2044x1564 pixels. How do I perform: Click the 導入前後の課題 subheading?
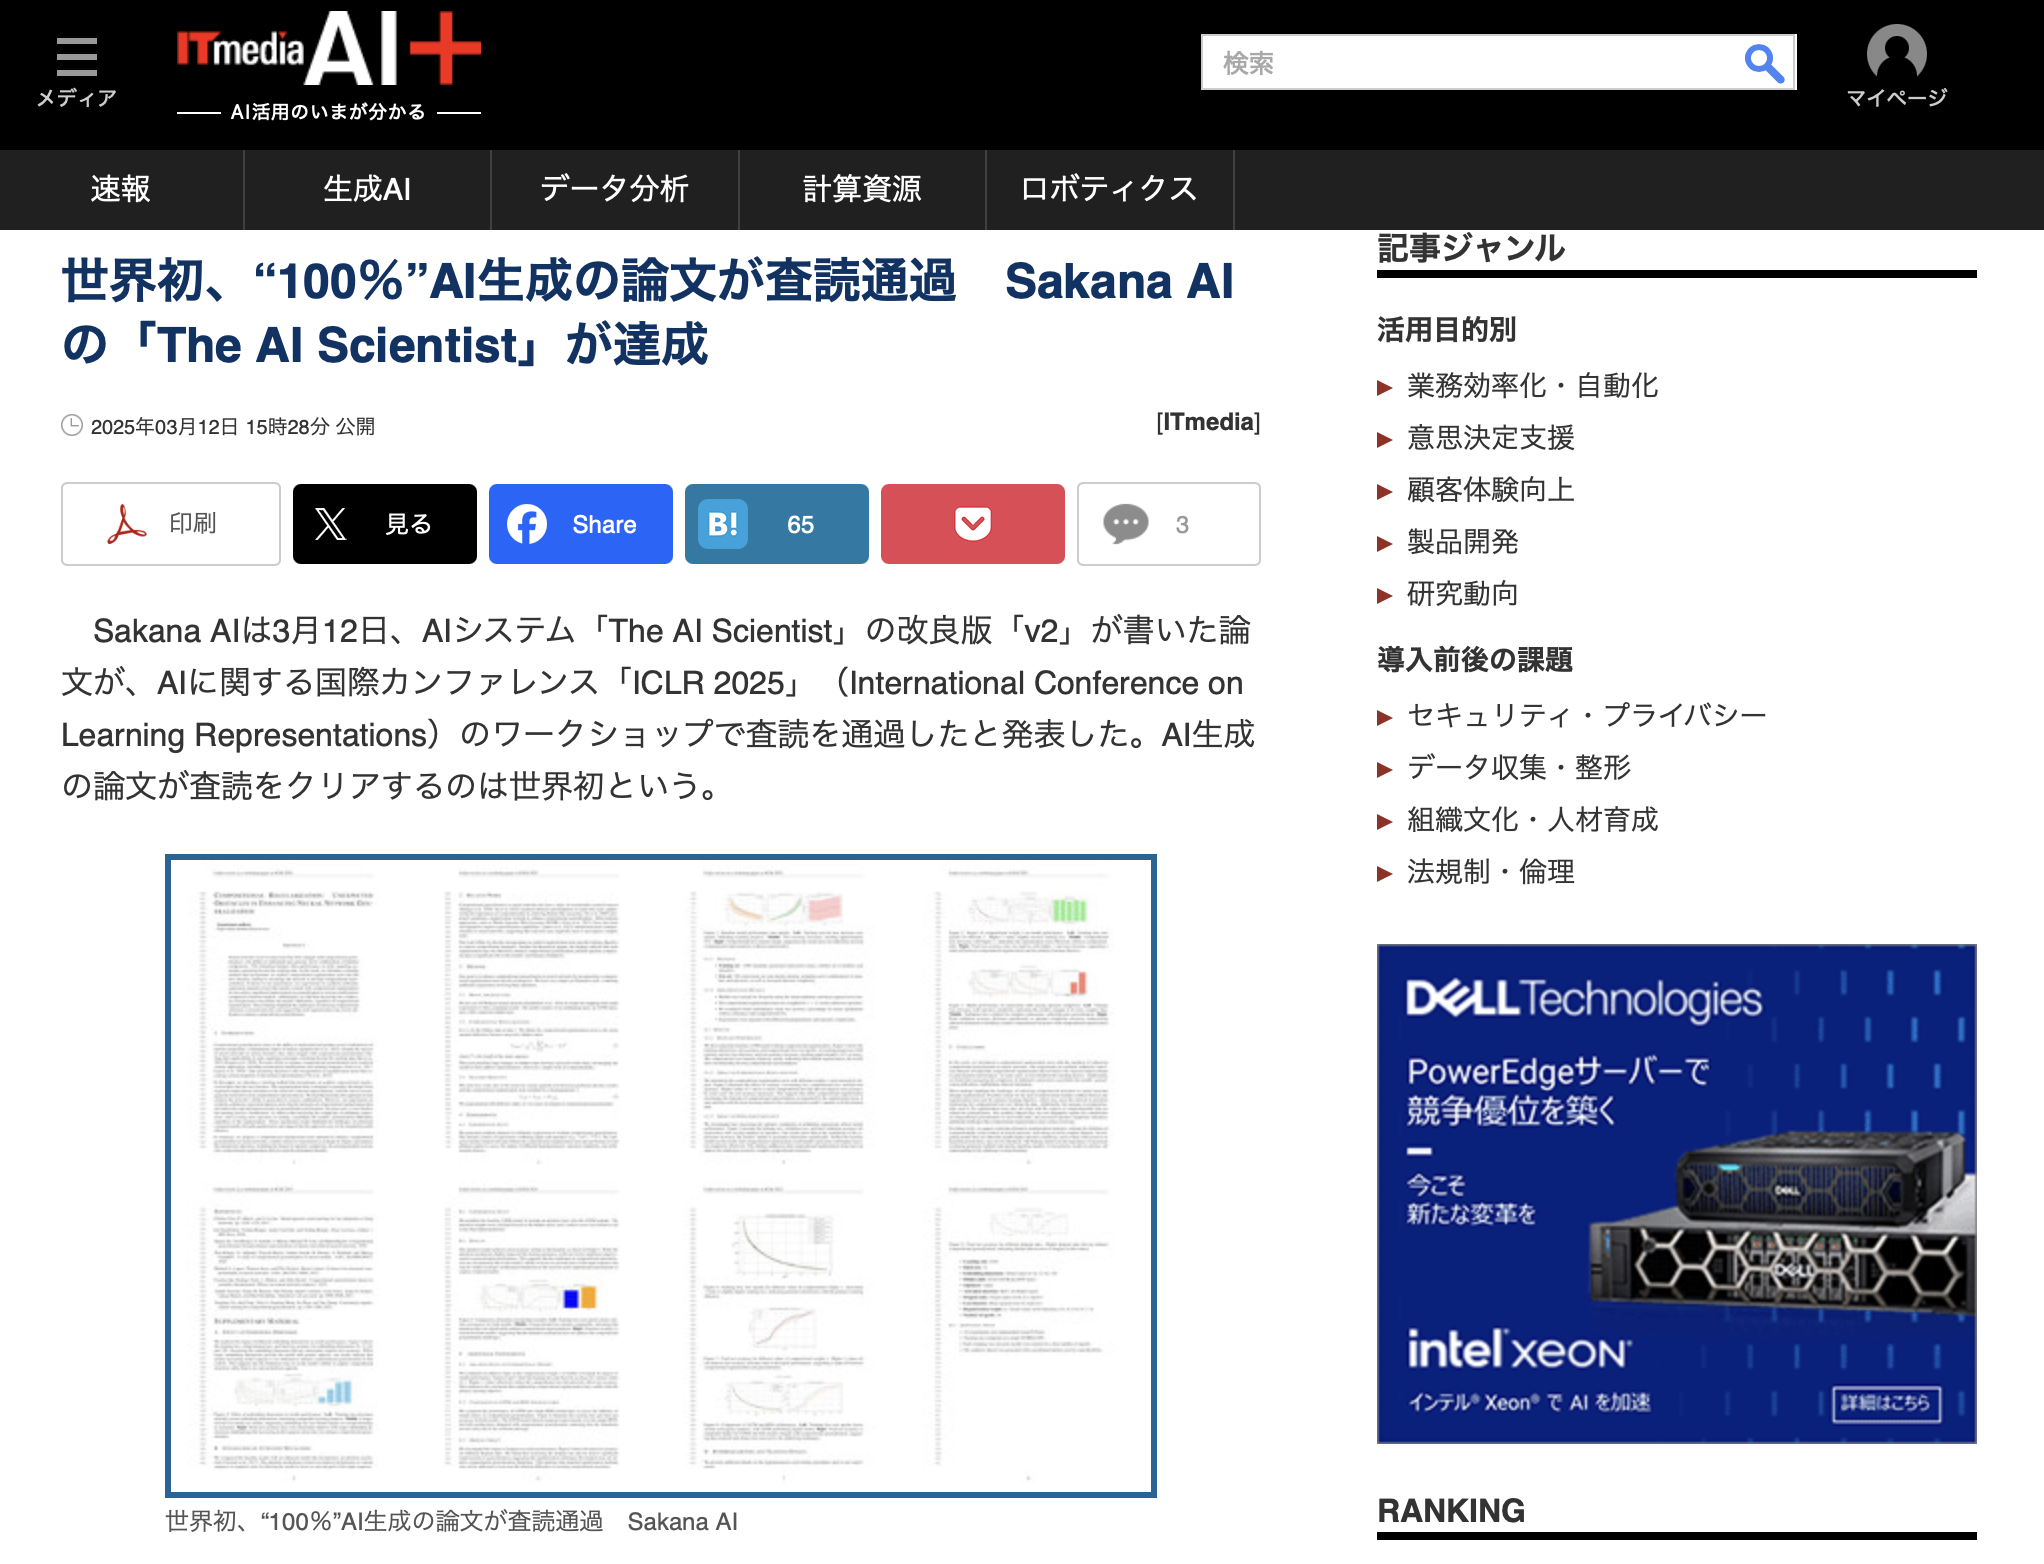tap(1474, 659)
